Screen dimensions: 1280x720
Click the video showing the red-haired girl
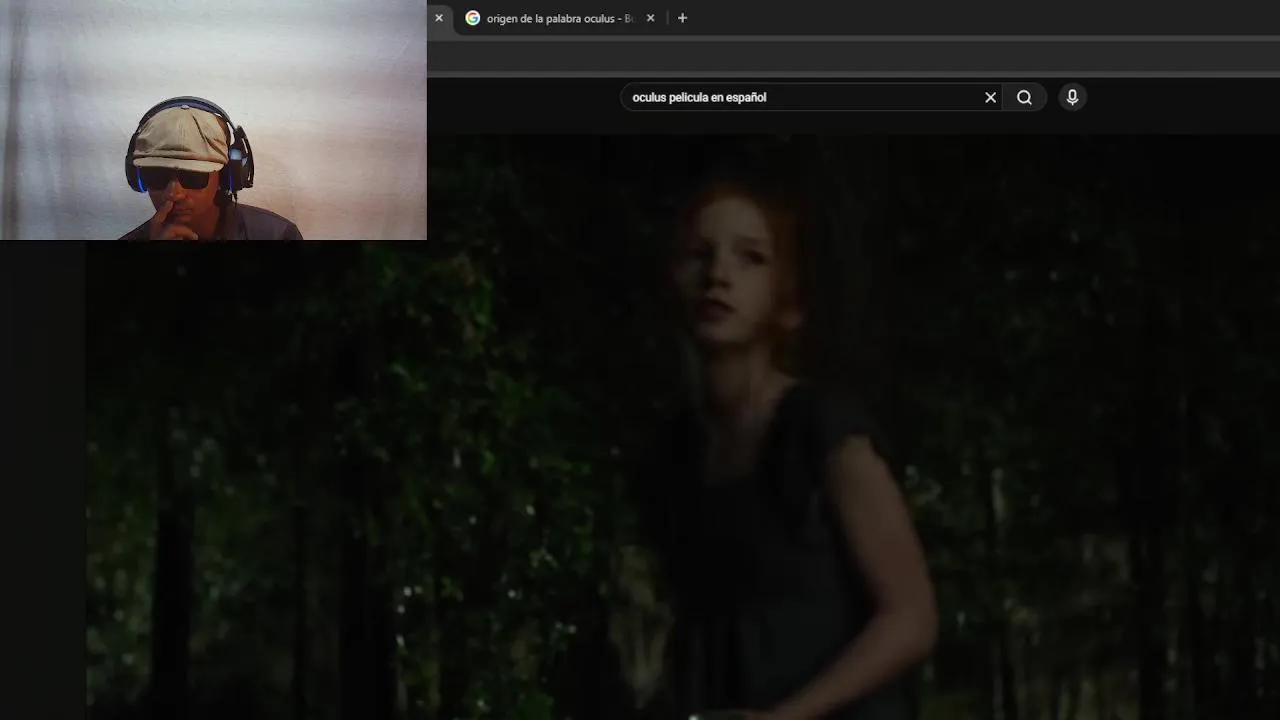tap(683, 428)
